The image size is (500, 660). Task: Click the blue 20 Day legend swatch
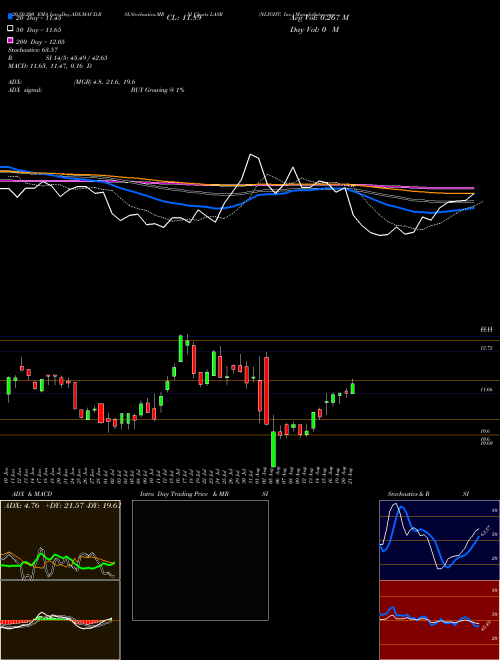pos(11,16)
